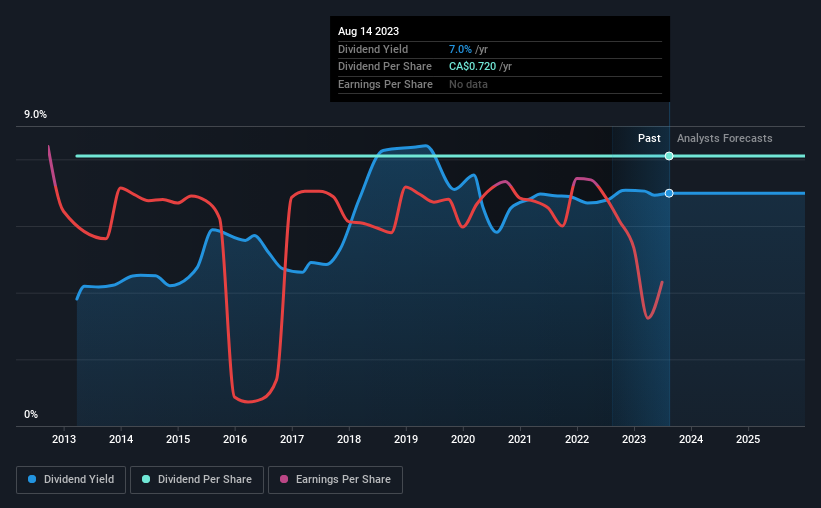The width and height of the screenshot is (821, 508).
Task: Click the 2025 x-axis label
Action: [x=748, y=439]
